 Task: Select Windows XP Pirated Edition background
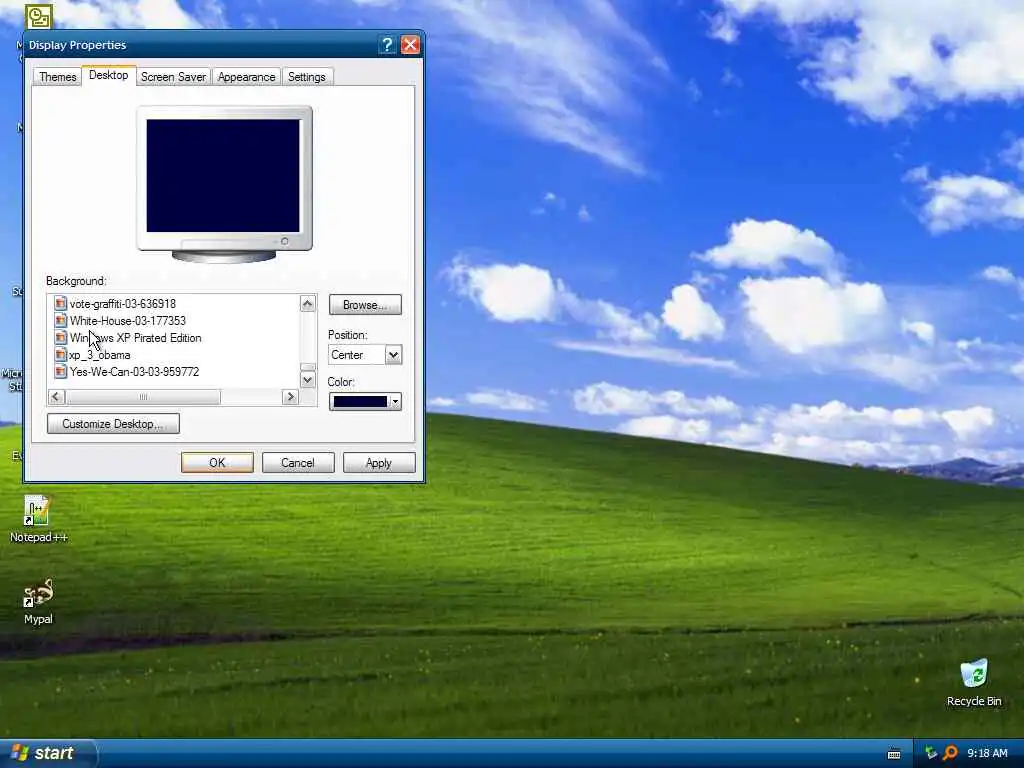click(135, 338)
